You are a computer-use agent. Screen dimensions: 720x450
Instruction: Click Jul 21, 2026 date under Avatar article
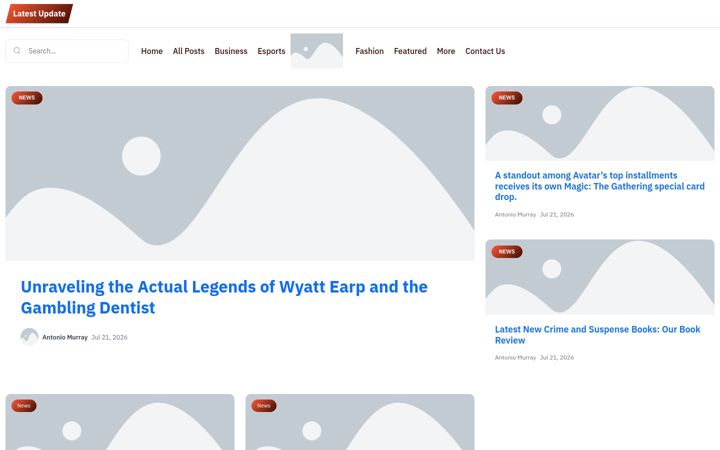click(557, 214)
